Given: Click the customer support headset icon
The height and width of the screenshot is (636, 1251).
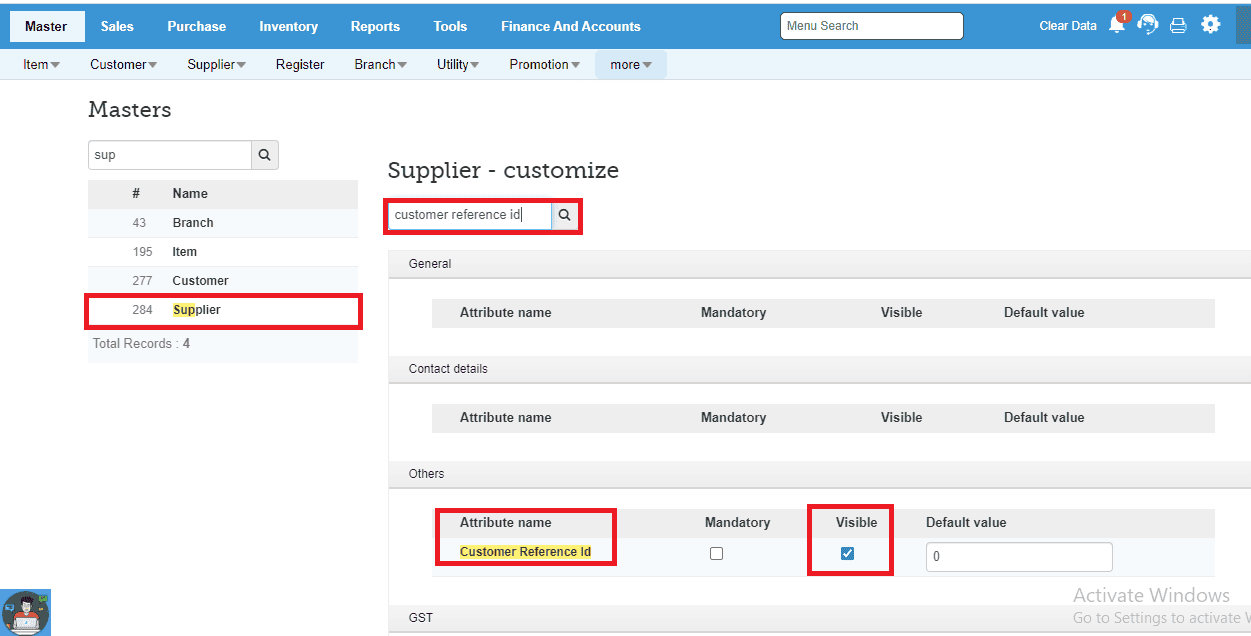Looking at the screenshot, I should [x=1148, y=25].
